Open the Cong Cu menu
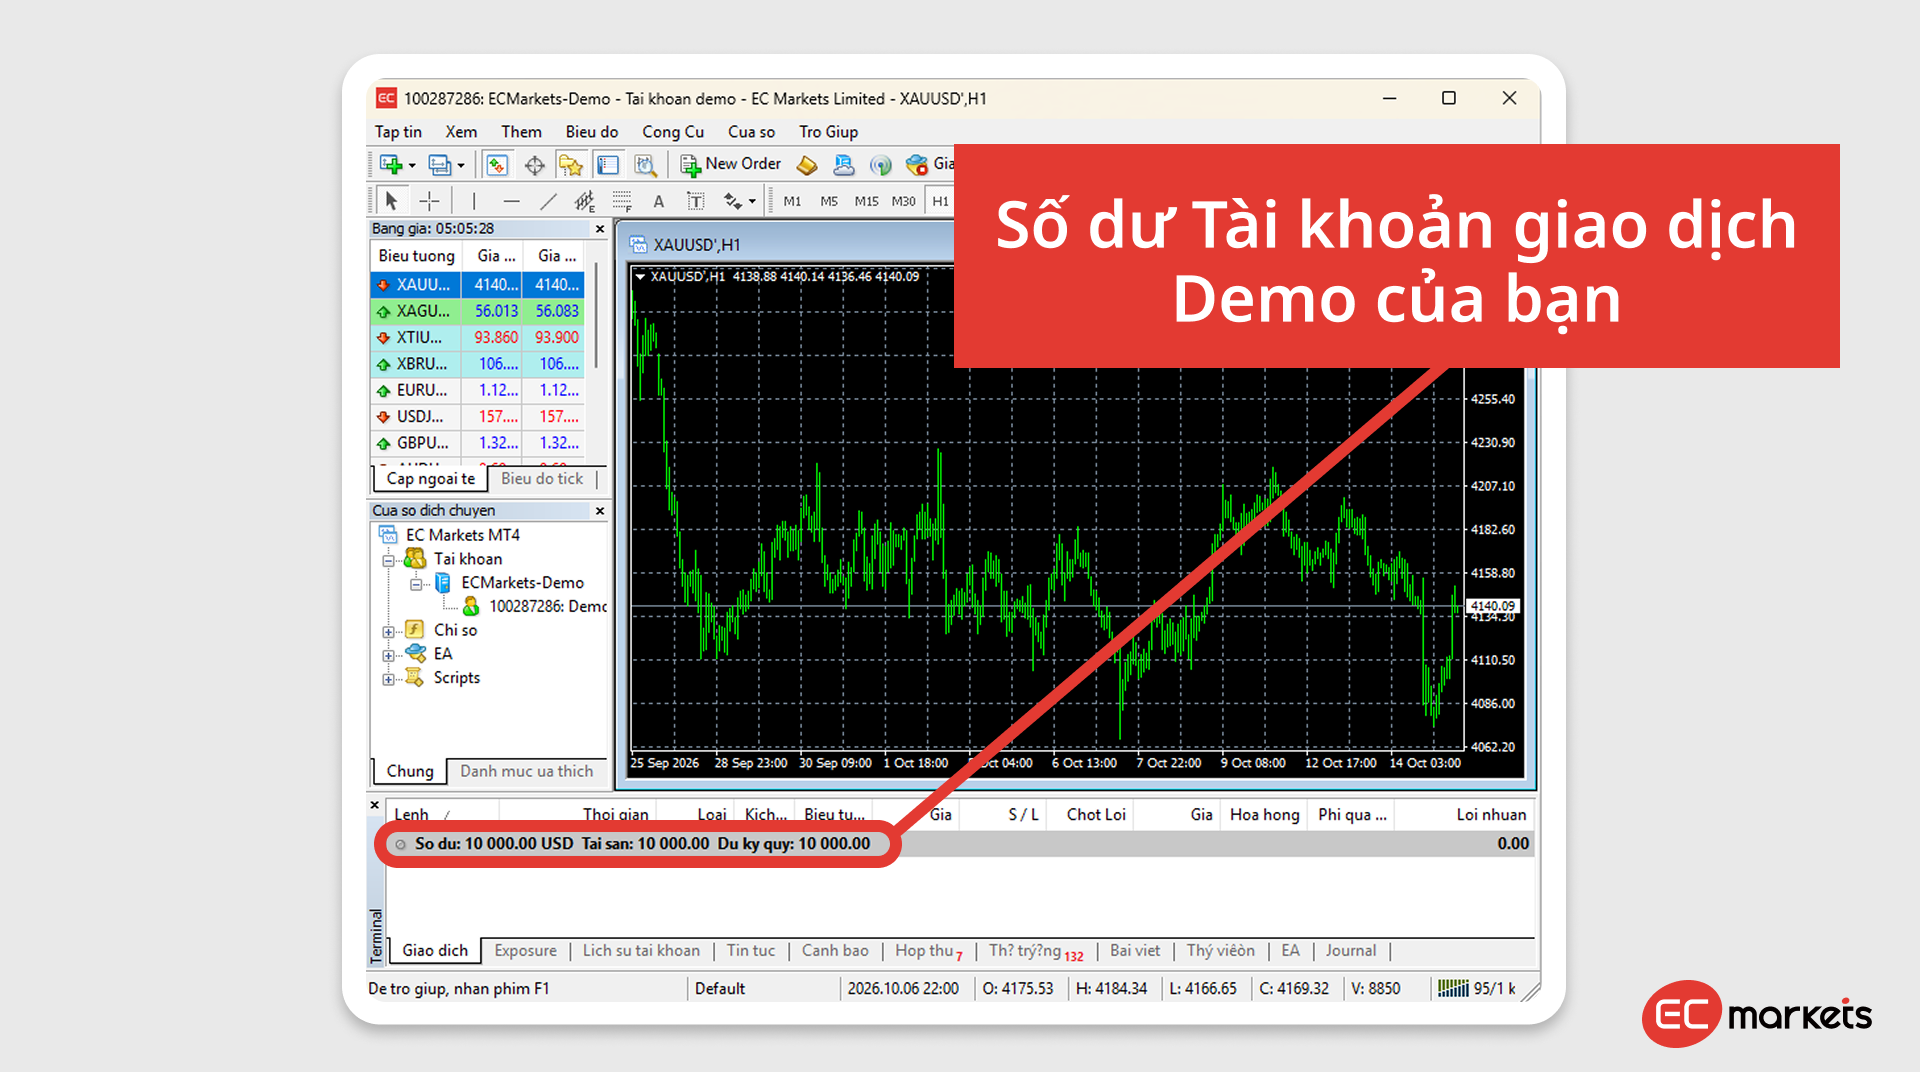This screenshot has width=1920, height=1072. point(673,132)
